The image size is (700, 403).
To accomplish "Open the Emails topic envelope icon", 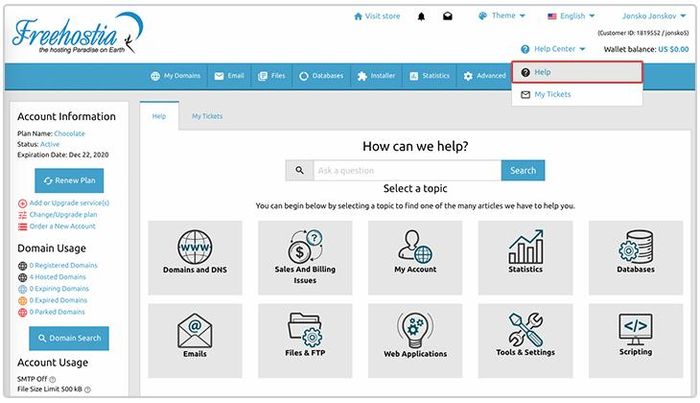I will 195,331.
